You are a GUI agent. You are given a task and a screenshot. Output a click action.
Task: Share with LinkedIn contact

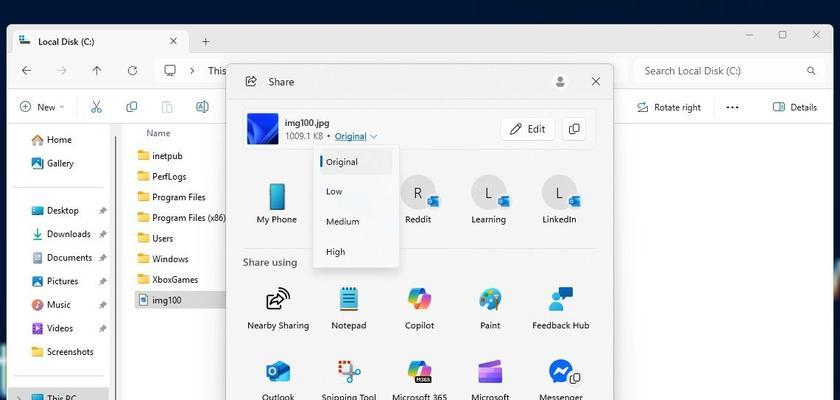pos(559,199)
